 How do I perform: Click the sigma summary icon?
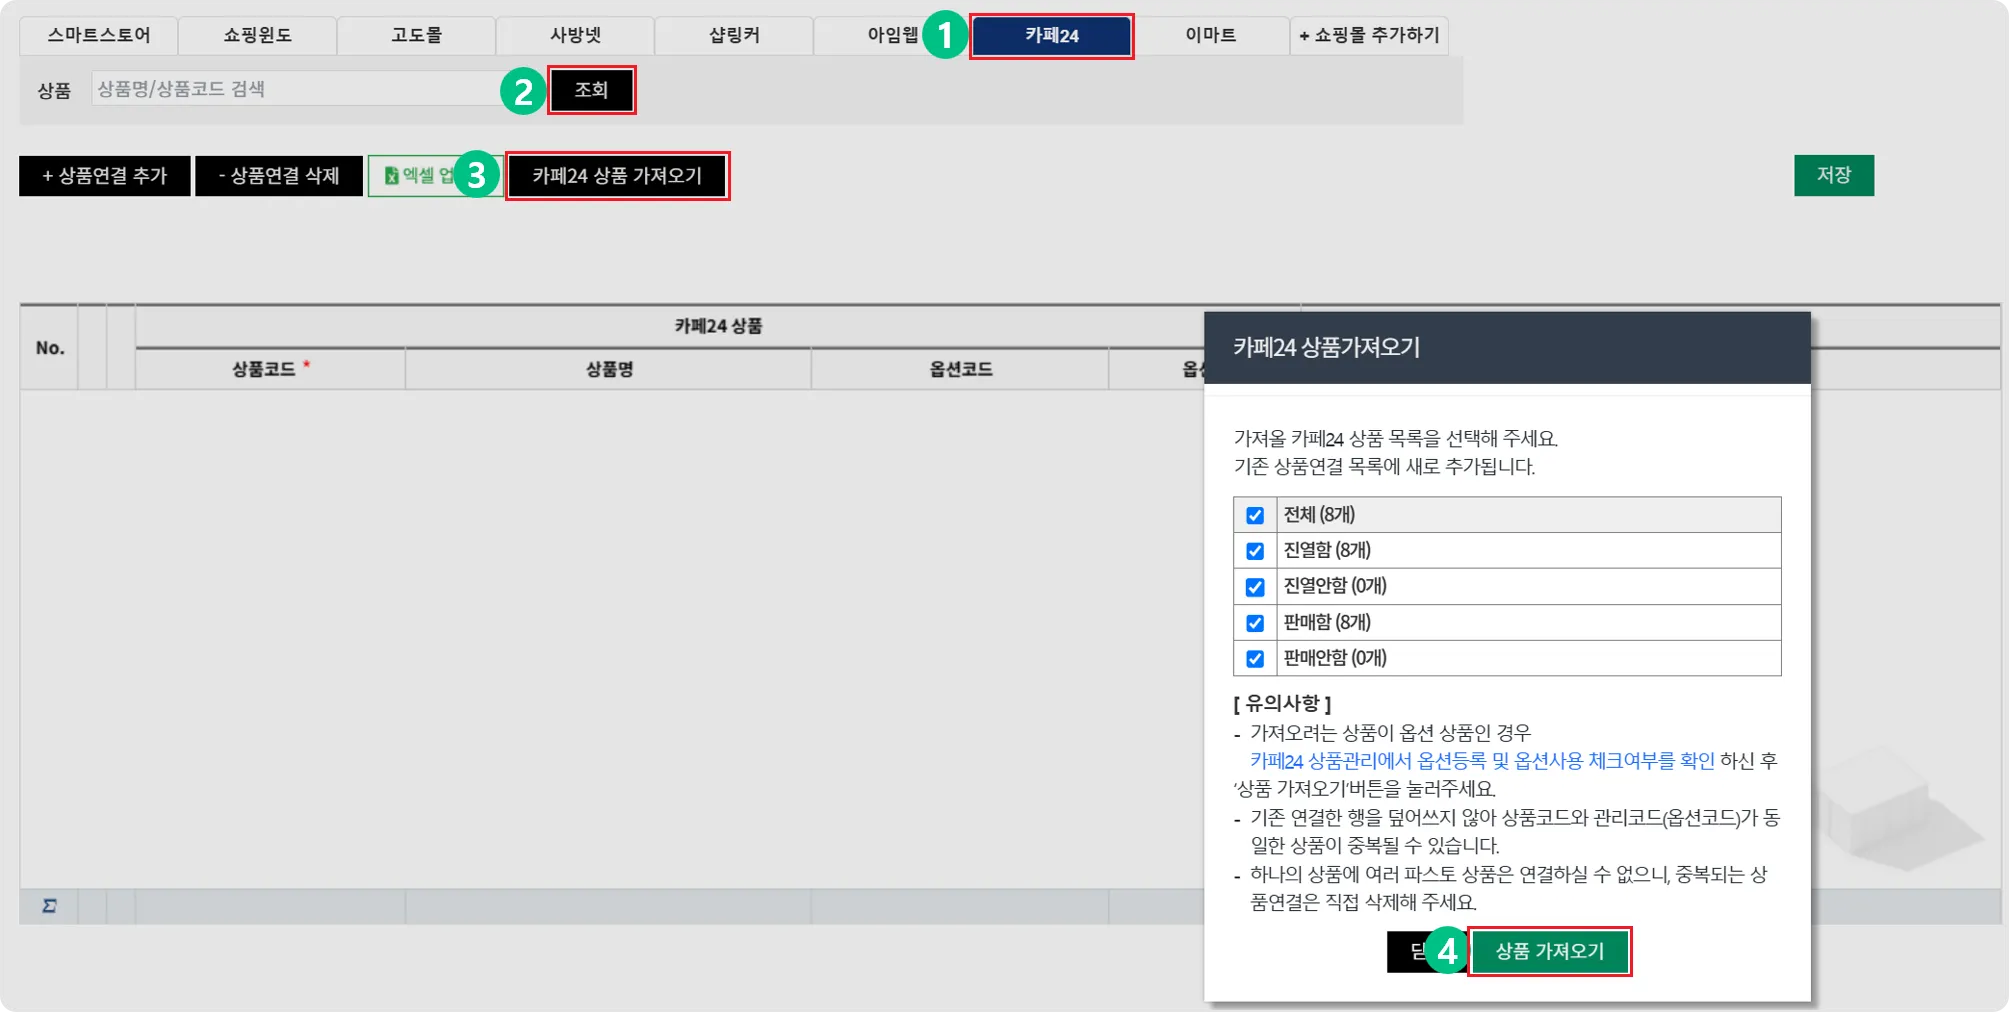(49, 906)
